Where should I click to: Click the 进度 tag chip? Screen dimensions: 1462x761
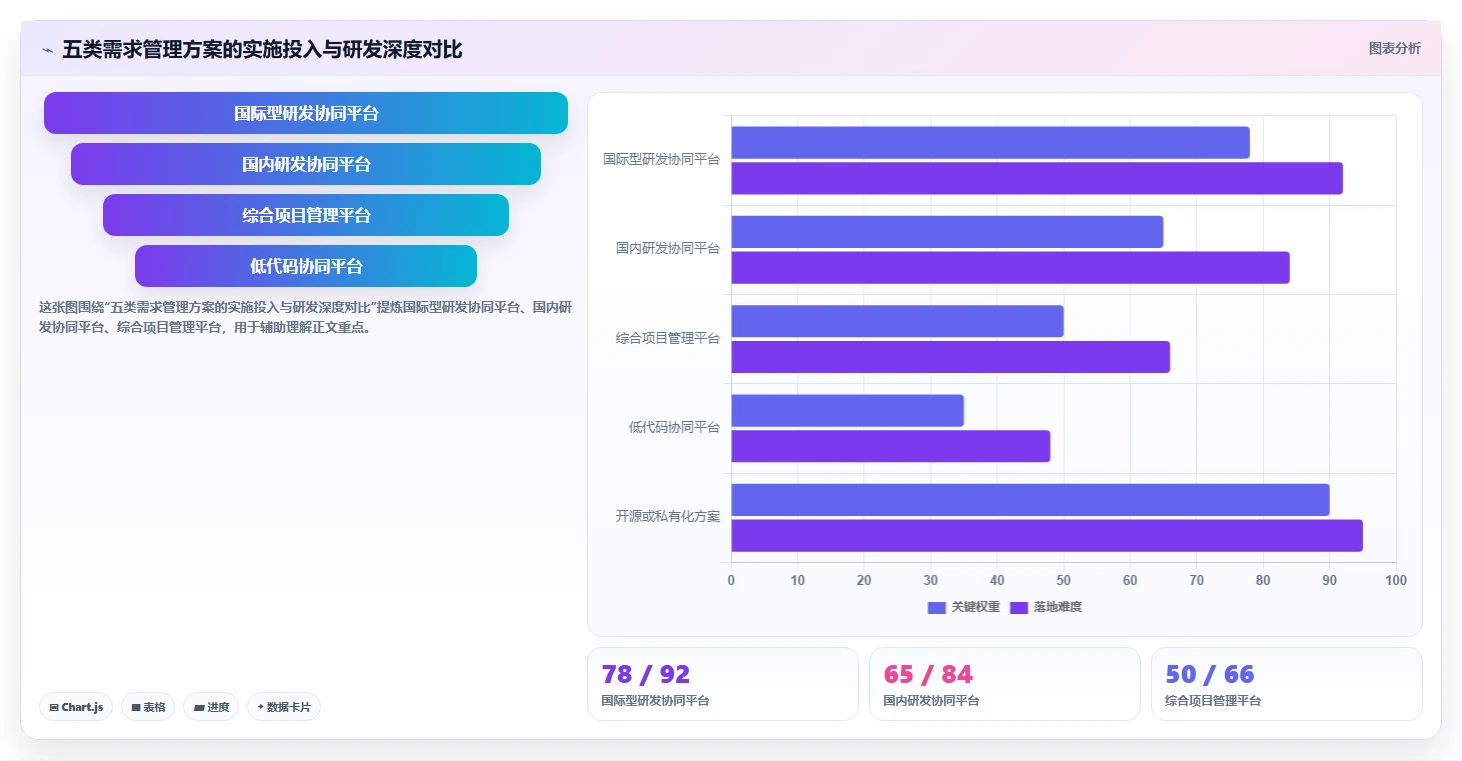click(x=211, y=707)
